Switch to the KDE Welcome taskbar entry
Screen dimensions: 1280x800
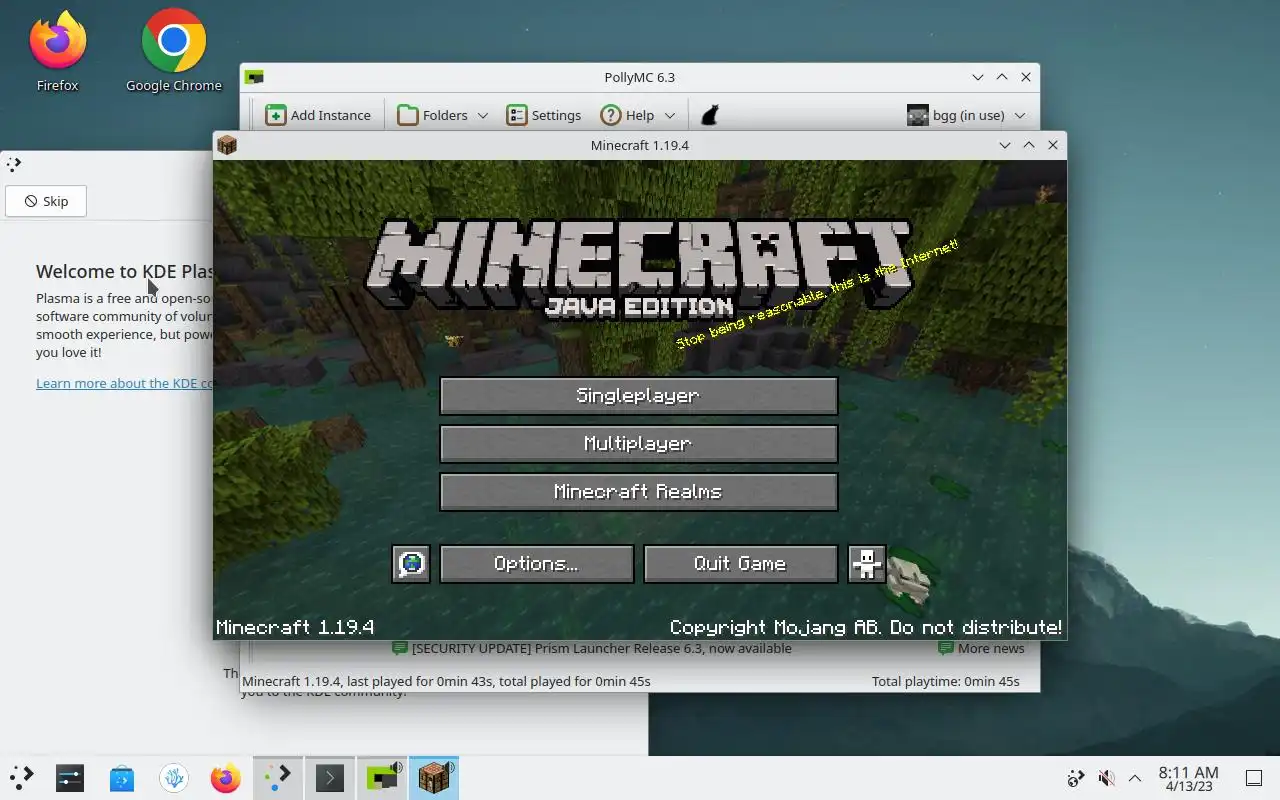click(278, 778)
